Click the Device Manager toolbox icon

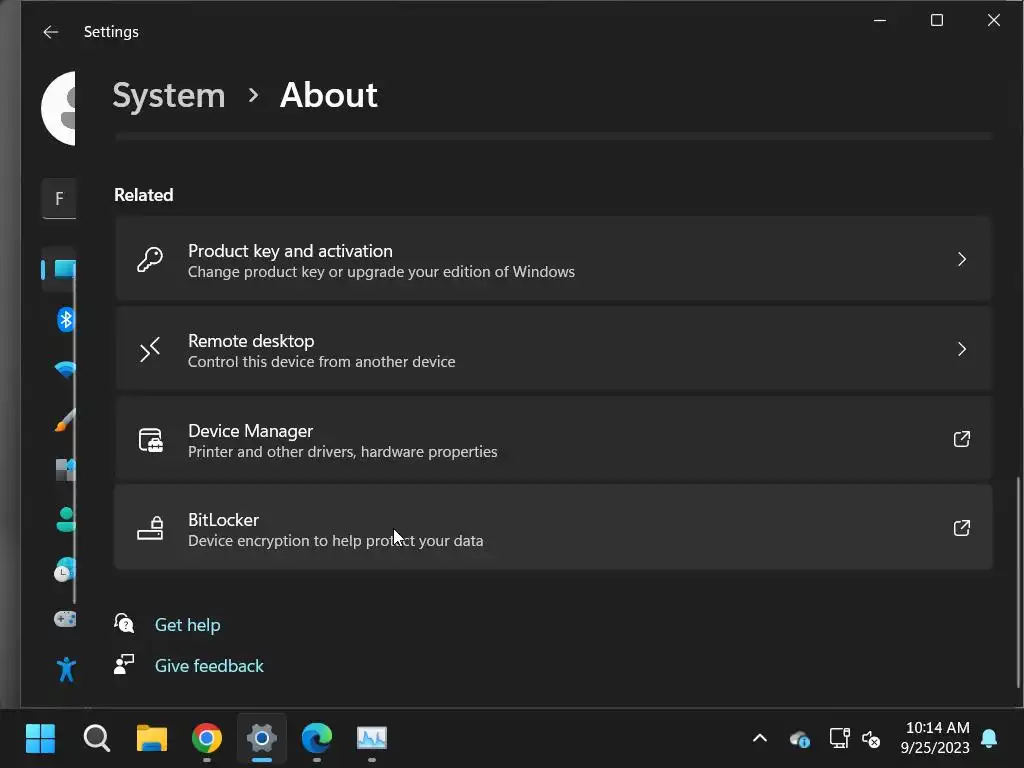tap(151, 440)
